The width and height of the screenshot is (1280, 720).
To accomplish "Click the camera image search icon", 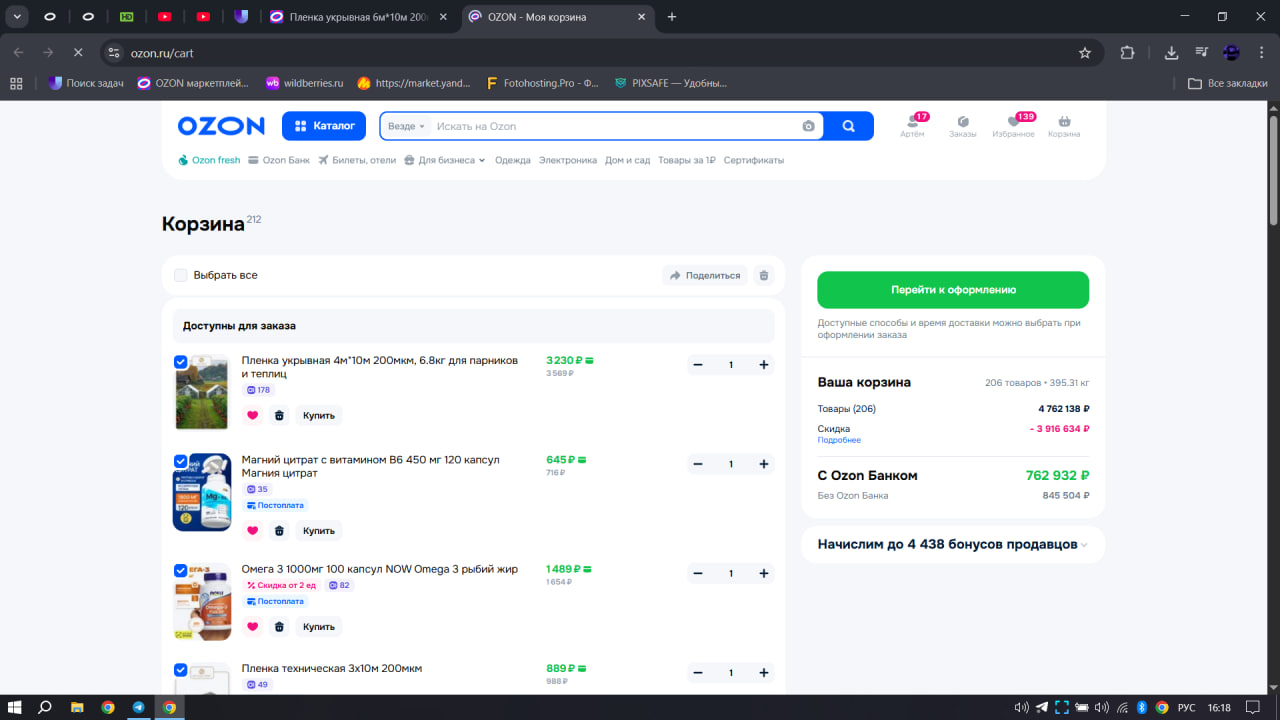I will [808, 126].
